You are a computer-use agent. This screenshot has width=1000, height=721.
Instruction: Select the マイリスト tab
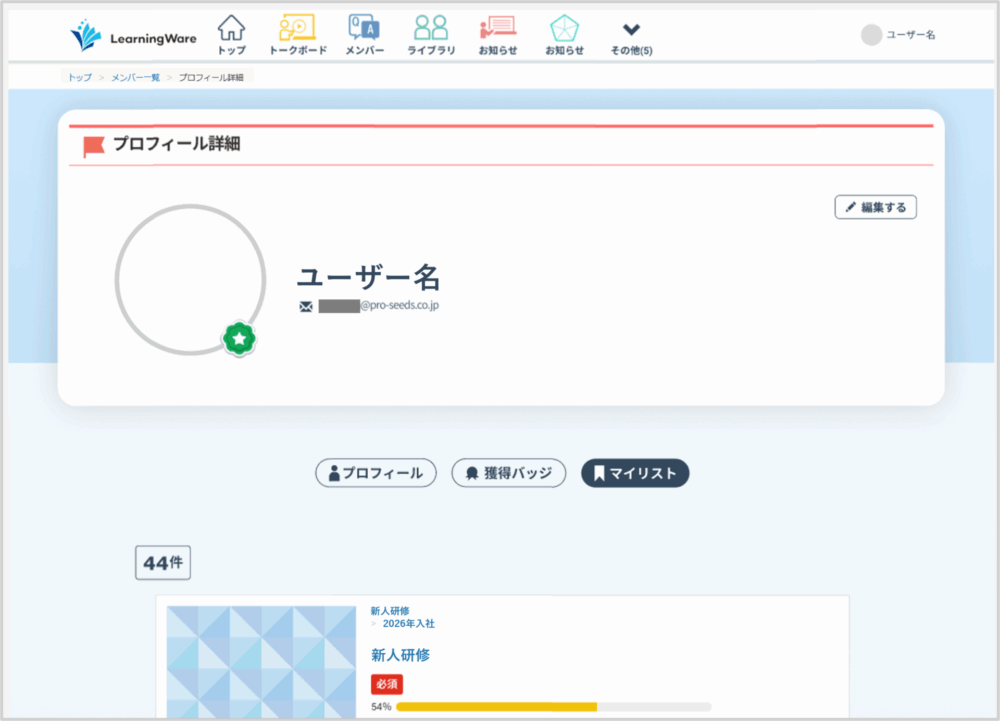tap(635, 473)
